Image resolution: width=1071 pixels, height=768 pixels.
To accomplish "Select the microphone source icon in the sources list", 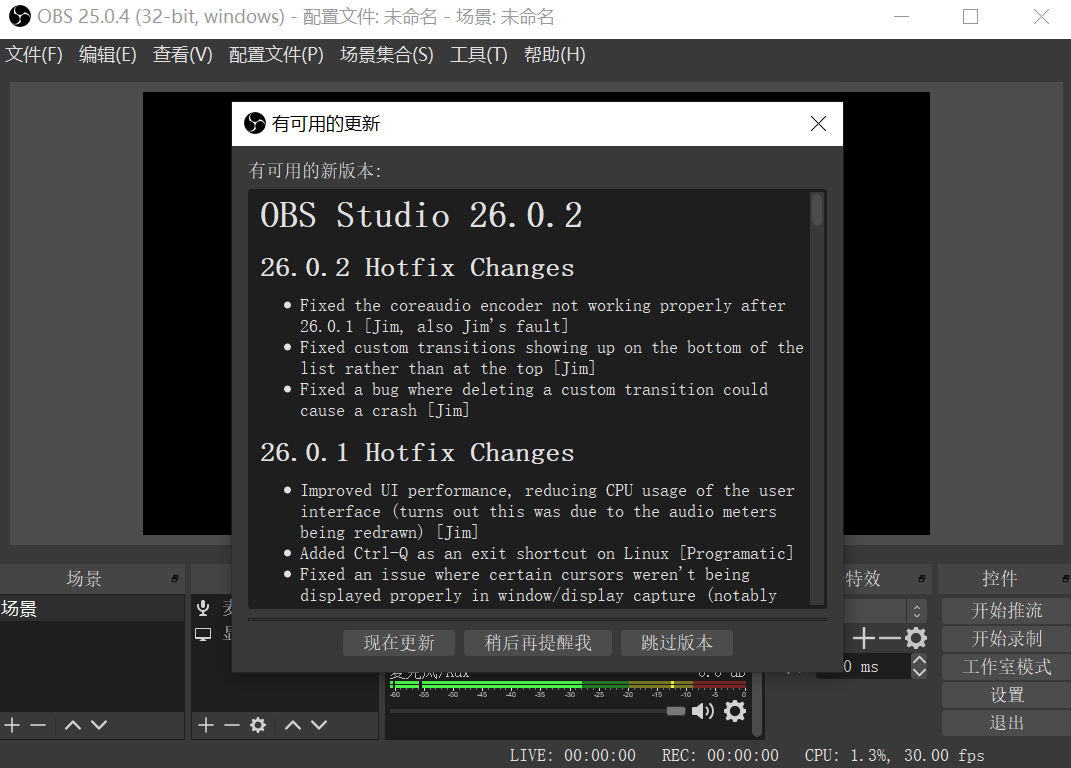I will (x=203, y=607).
